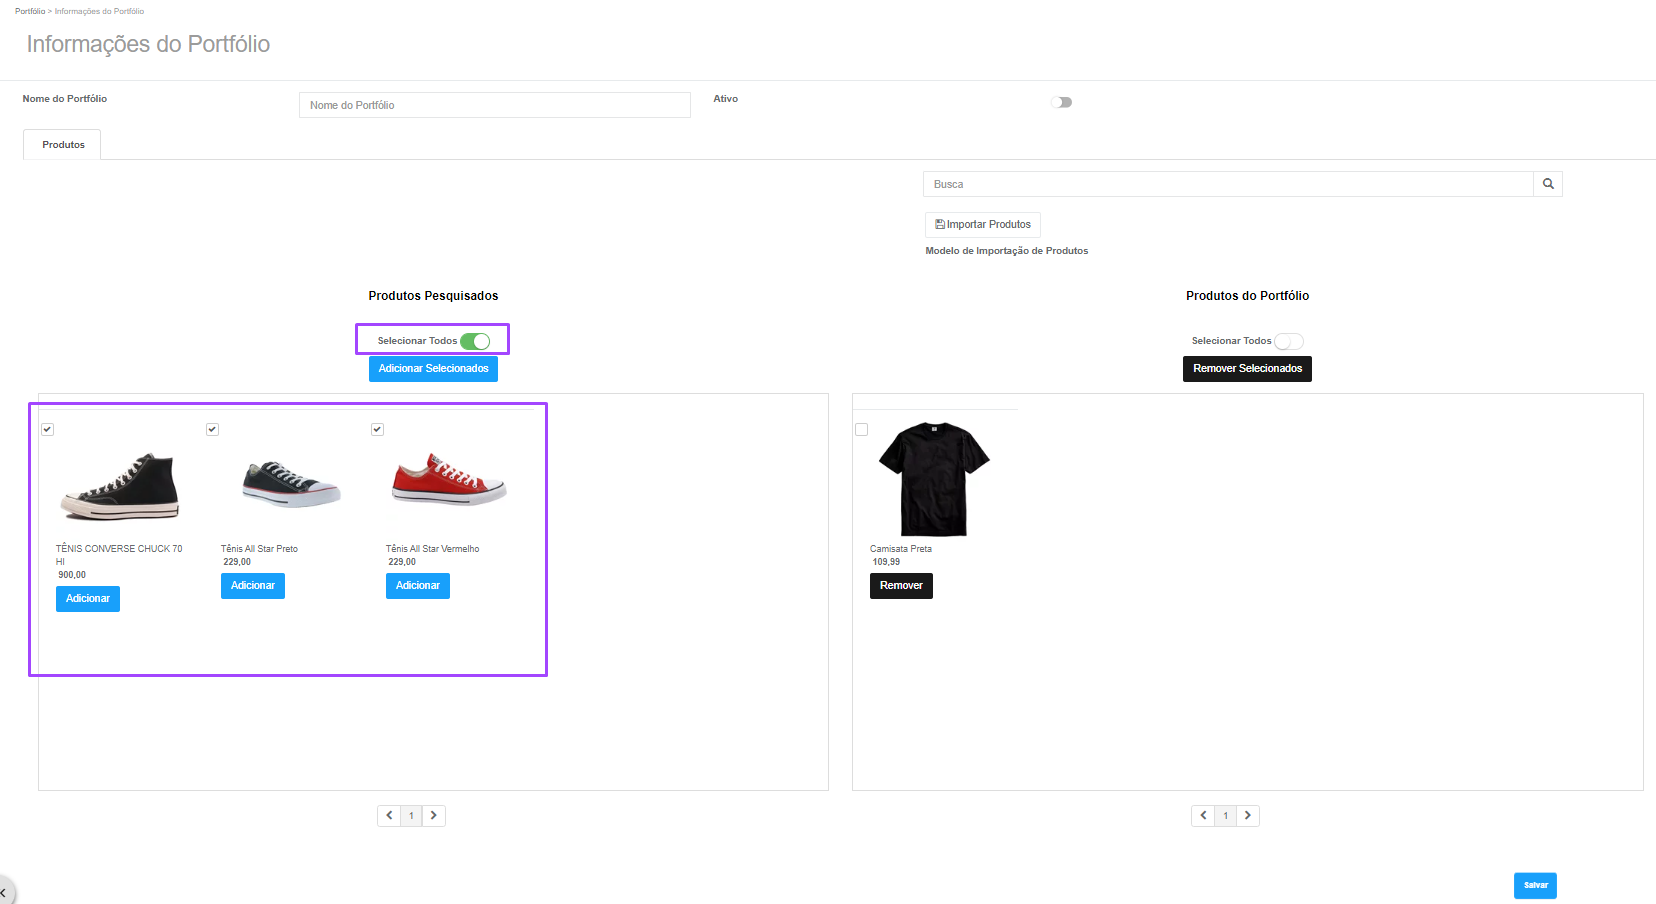Toggle the Ativo switch
Image resolution: width=1656 pixels, height=904 pixels.
(x=1062, y=102)
